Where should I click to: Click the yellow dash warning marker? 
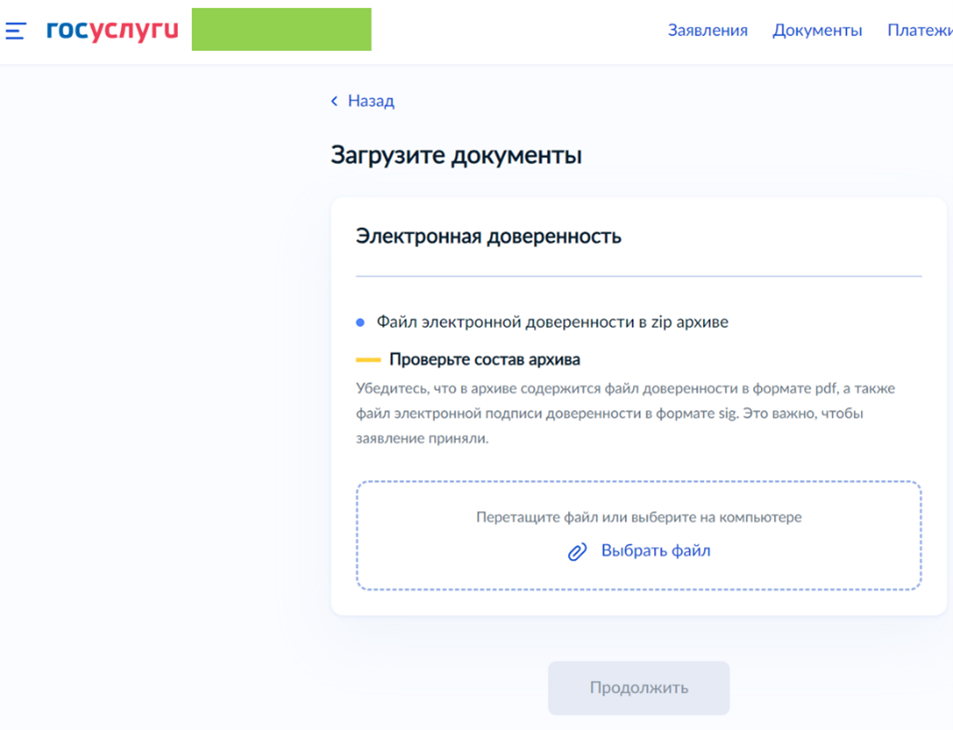tap(368, 360)
